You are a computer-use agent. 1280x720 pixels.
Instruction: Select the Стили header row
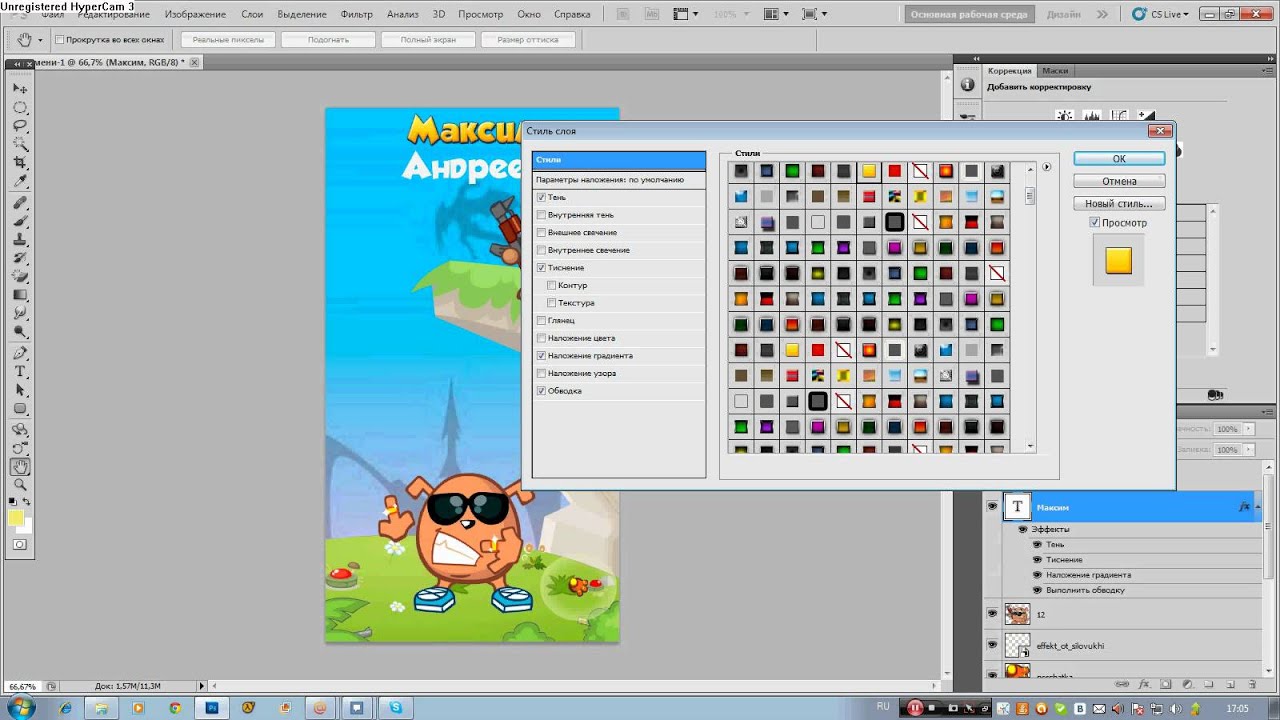pyautogui.click(x=619, y=160)
